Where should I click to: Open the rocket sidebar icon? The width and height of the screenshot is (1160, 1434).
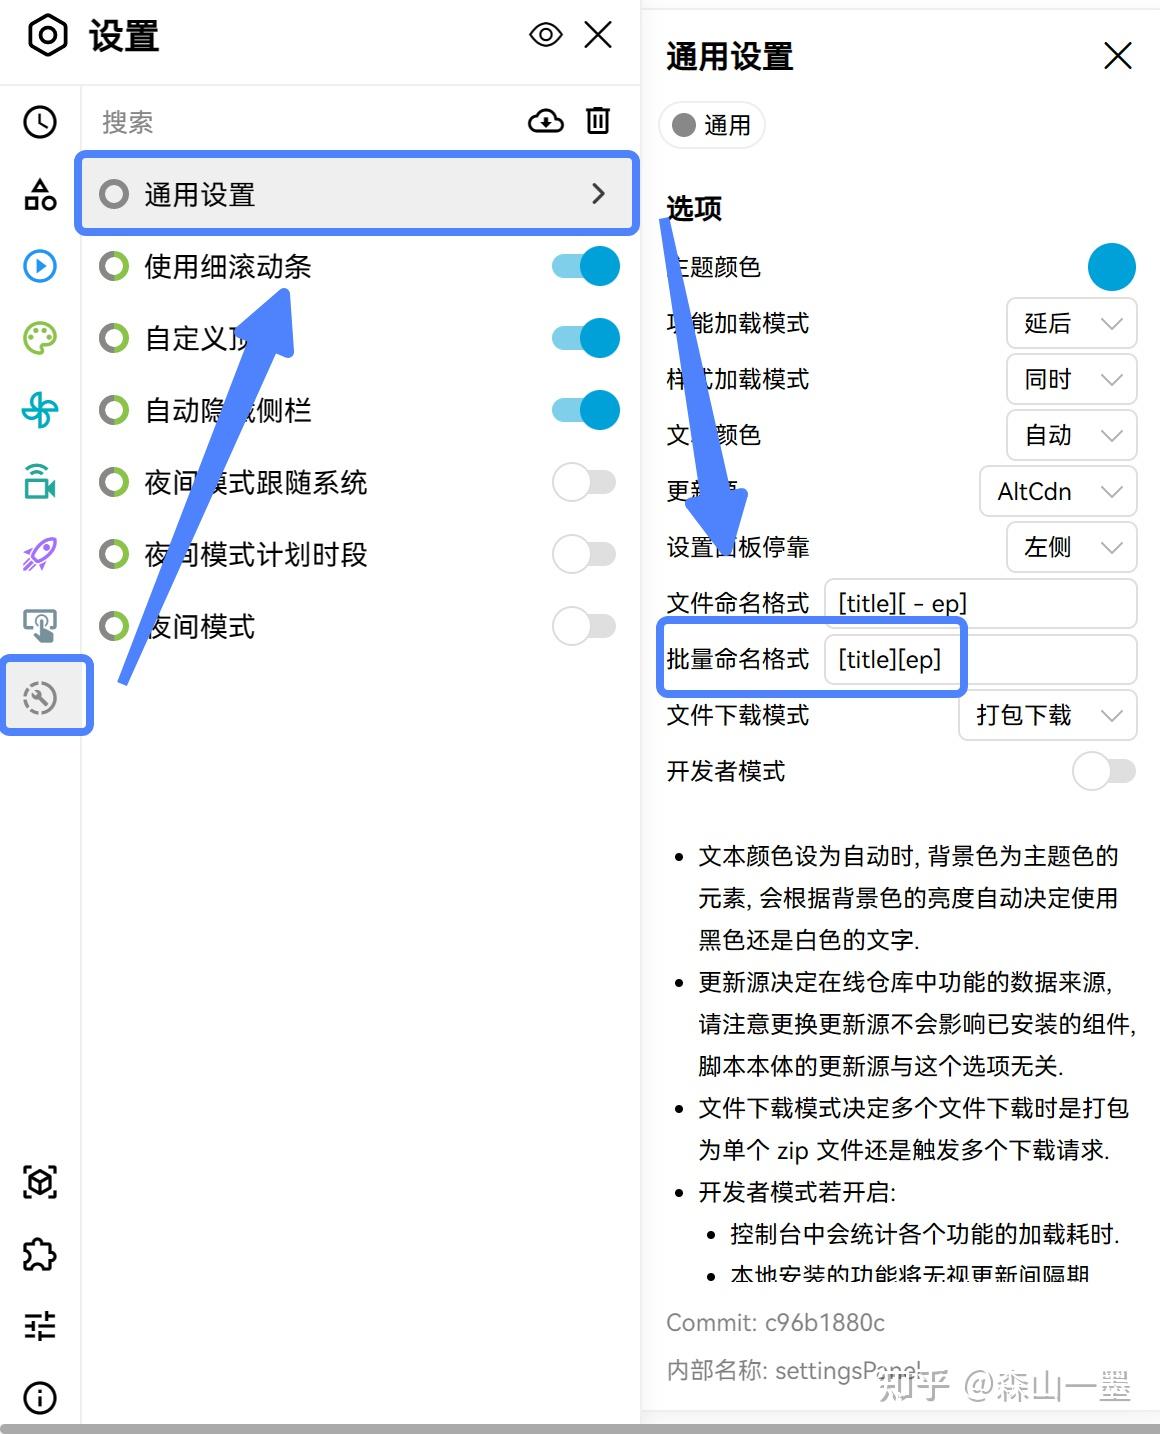(x=40, y=554)
